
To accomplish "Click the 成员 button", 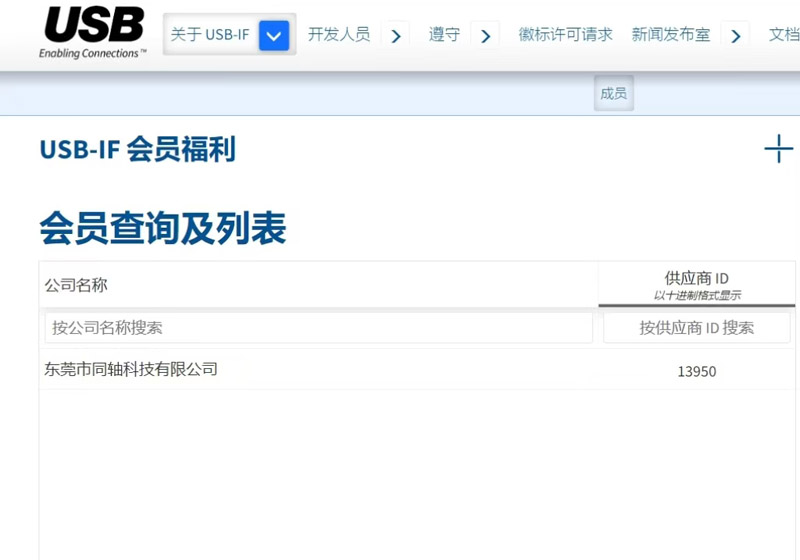I will (x=614, y=93).
